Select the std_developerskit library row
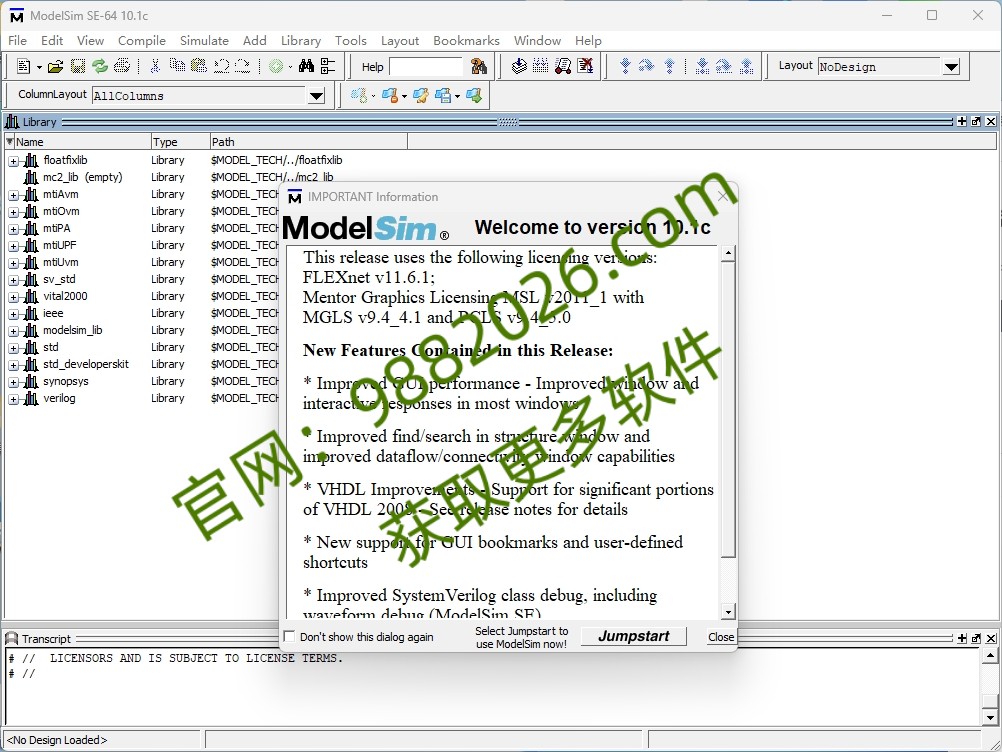The width and height of the screenshot is (1002, 752). point(86,364)
